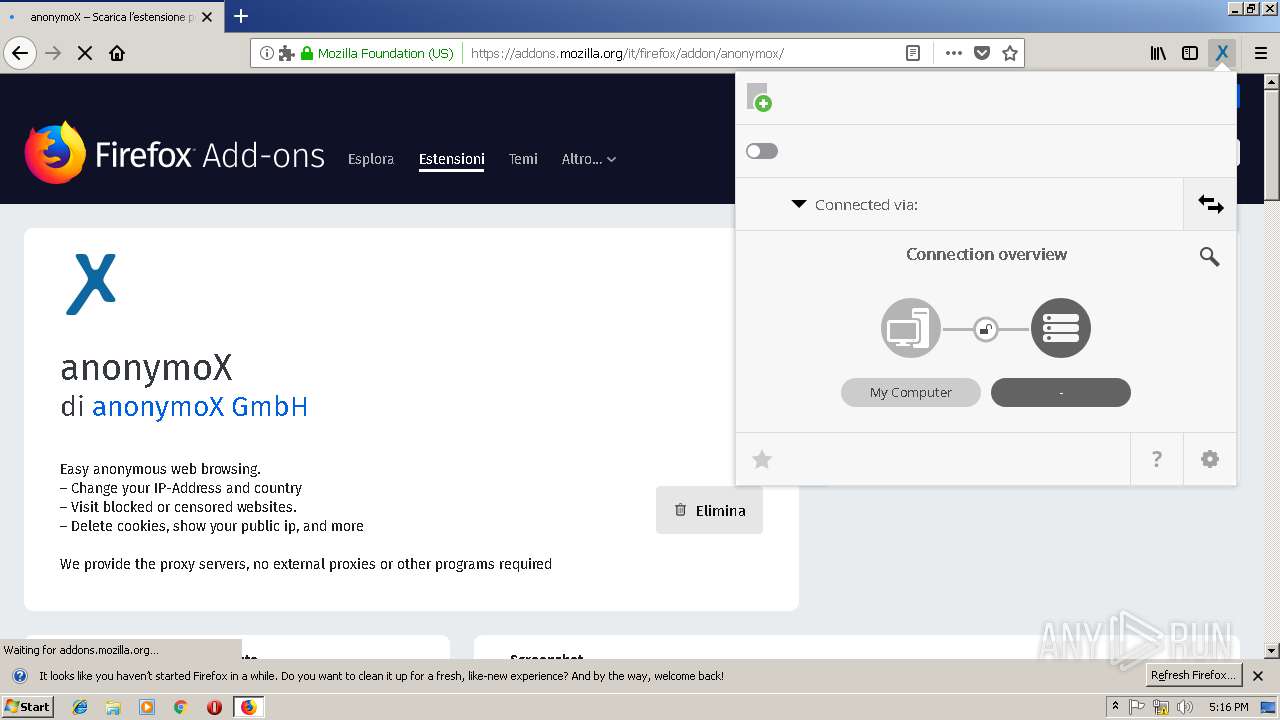The image size is (1280, 720).
Task: Click the green padlock security icon
Action: (307, 53)
